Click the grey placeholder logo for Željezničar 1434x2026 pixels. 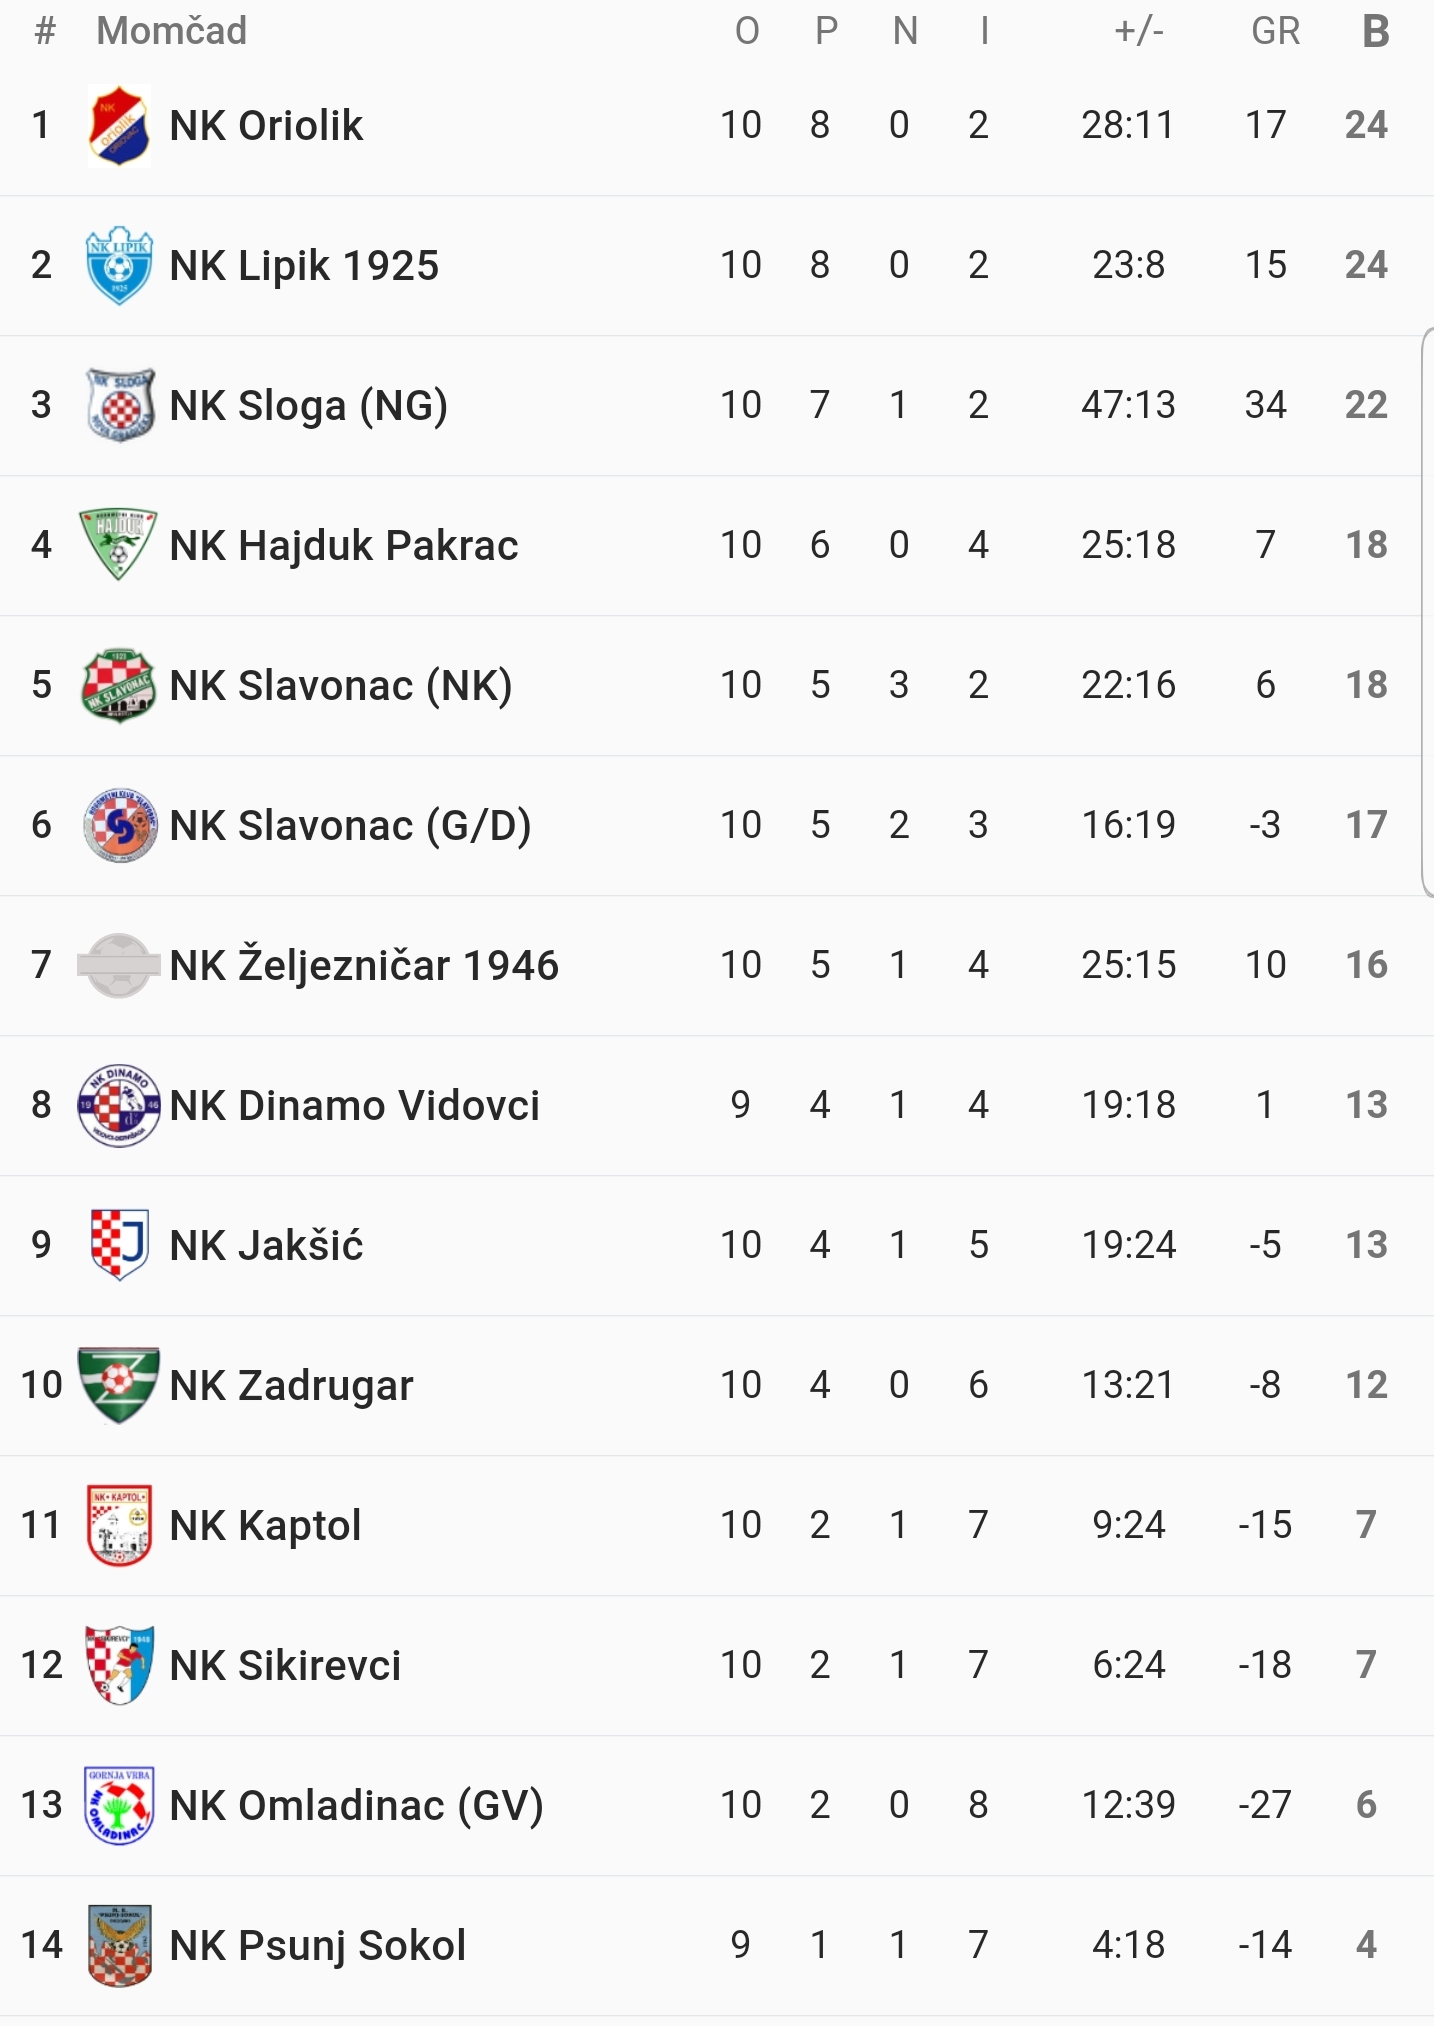(119, 965)
